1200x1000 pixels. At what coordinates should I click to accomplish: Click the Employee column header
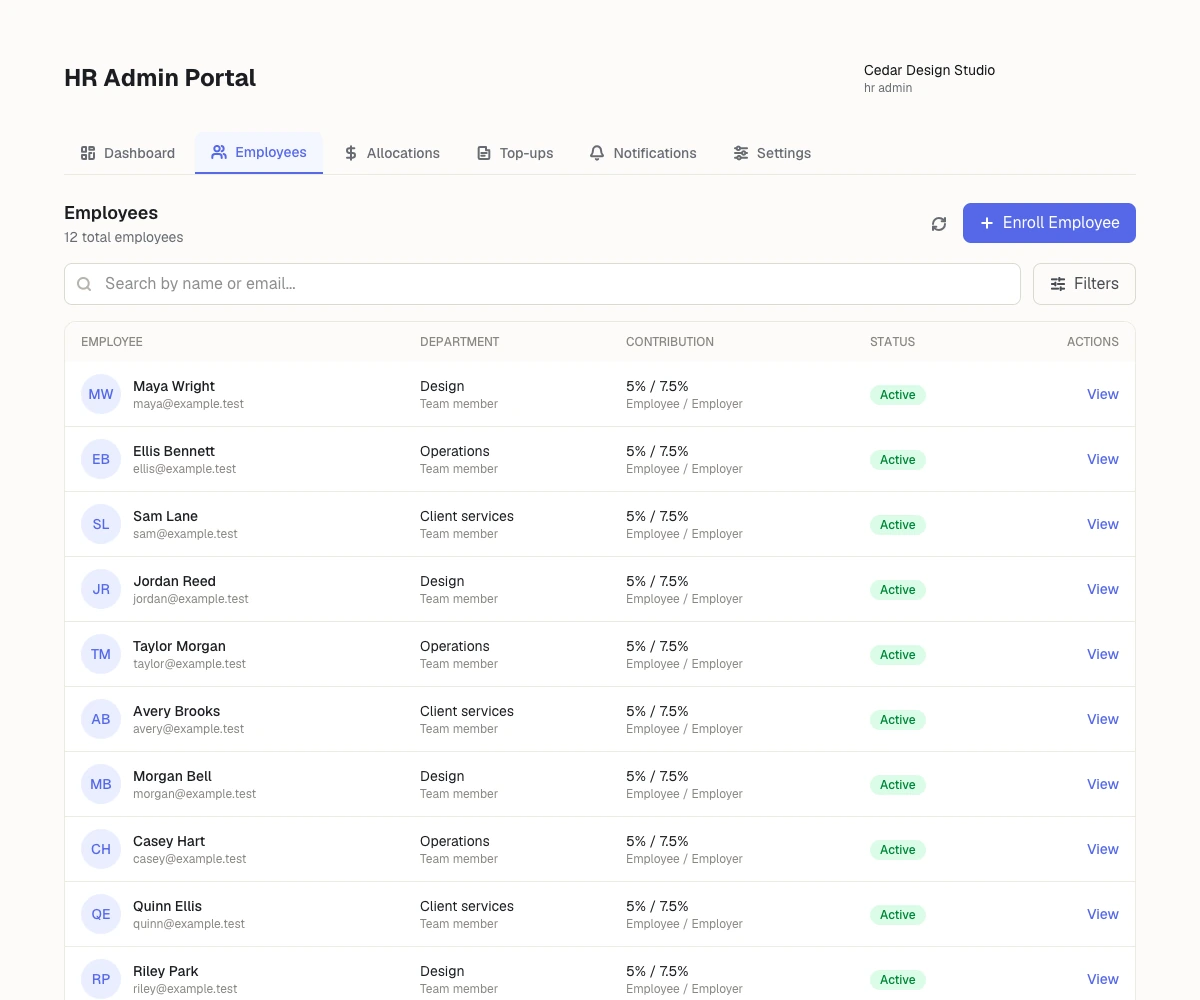coord(112,342)
